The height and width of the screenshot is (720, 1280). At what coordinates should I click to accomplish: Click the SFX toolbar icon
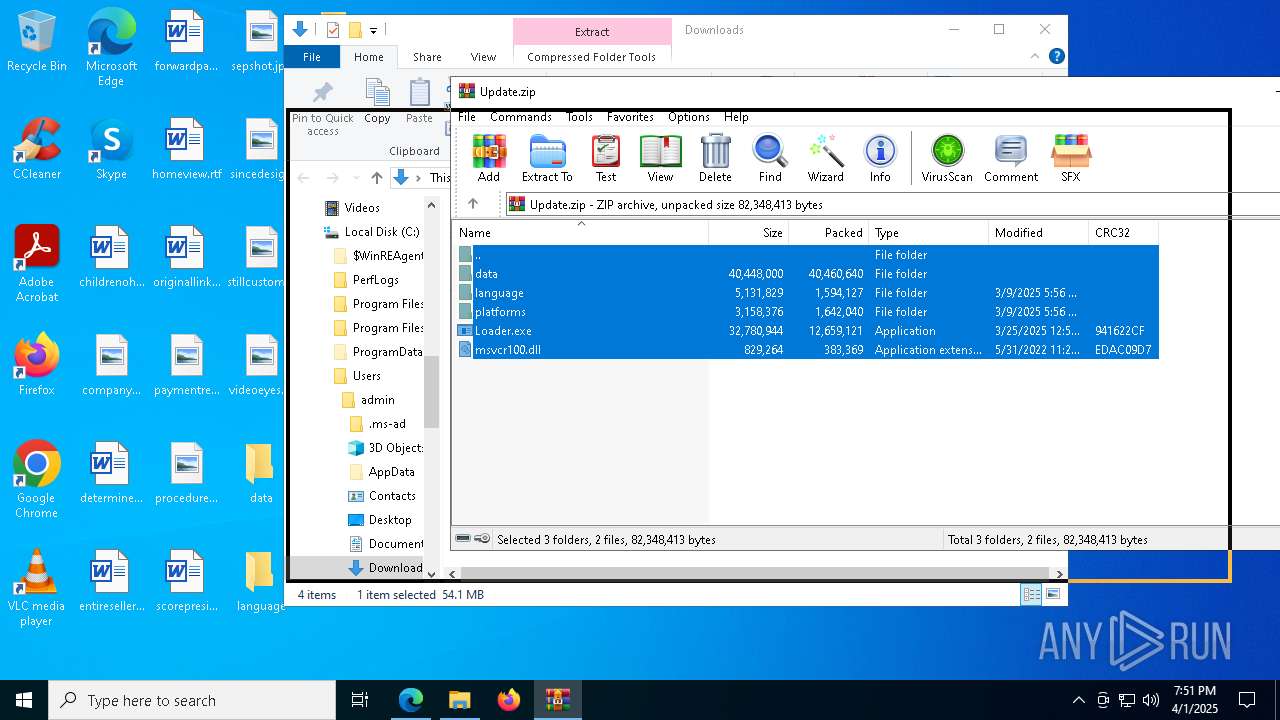(x=1070, y=158)
